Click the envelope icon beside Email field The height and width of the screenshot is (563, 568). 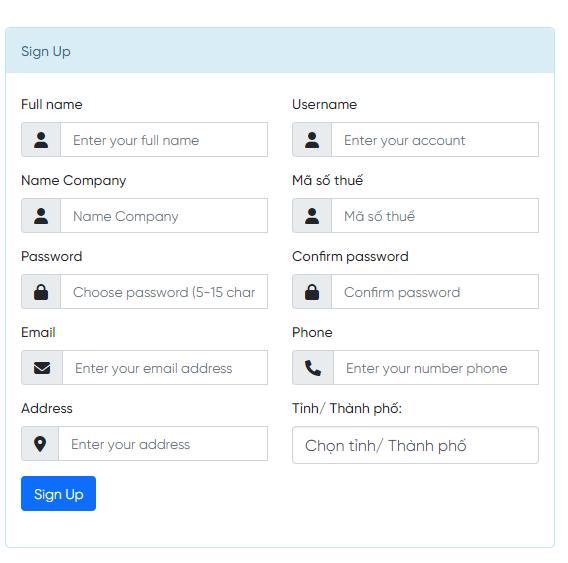pyautogui.click(x=42, y=368)
